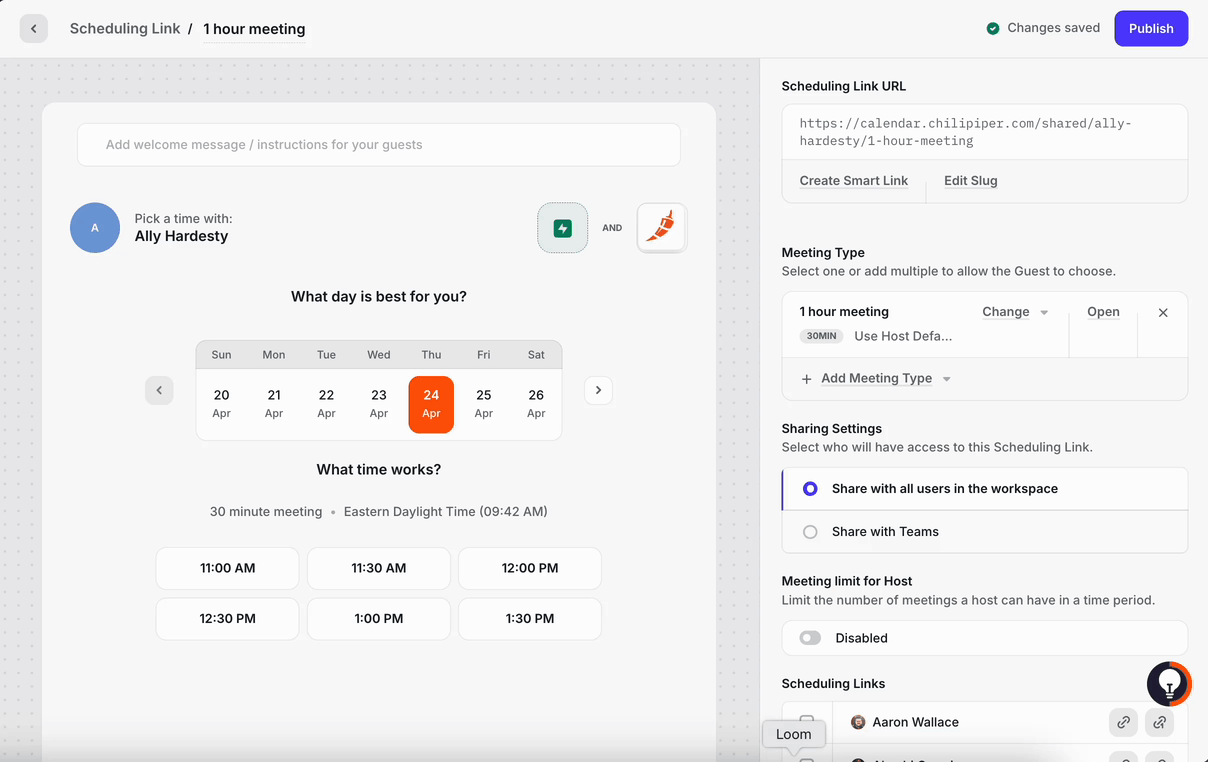The image size is (1209, 762).
Task: Pick Sunday 20 Apr in the calendar
Action: click(222, 404)
